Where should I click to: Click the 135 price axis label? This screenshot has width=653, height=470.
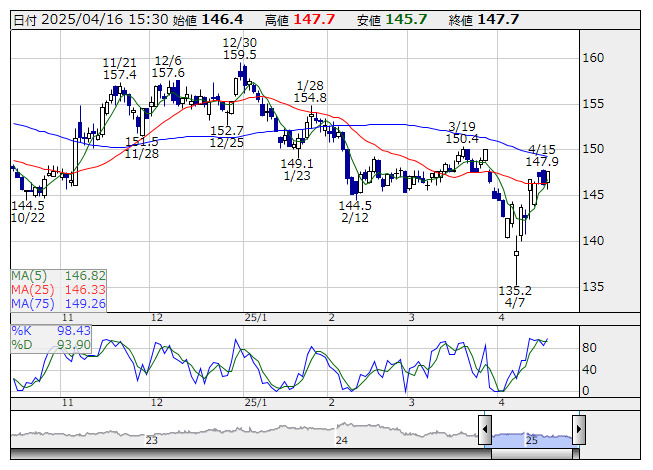593,287
